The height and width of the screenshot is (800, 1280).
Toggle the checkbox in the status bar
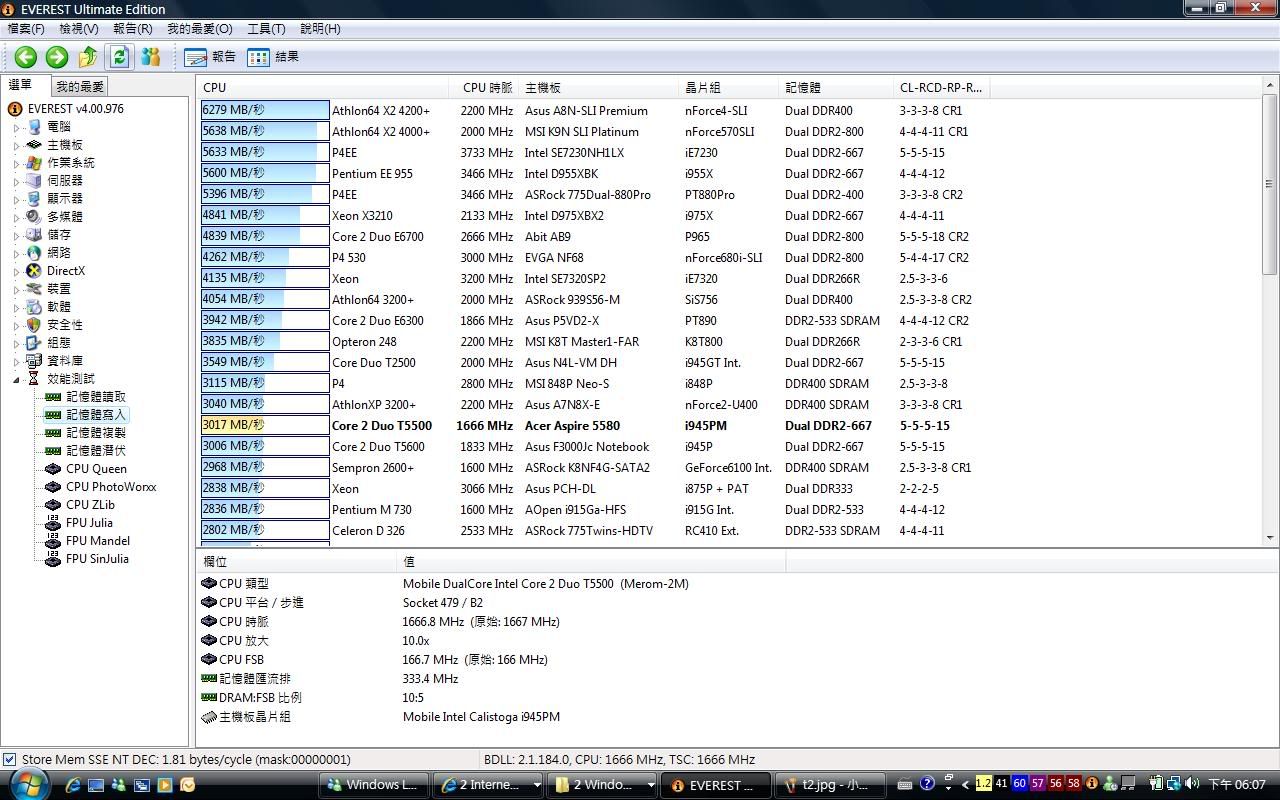point(10,760)
